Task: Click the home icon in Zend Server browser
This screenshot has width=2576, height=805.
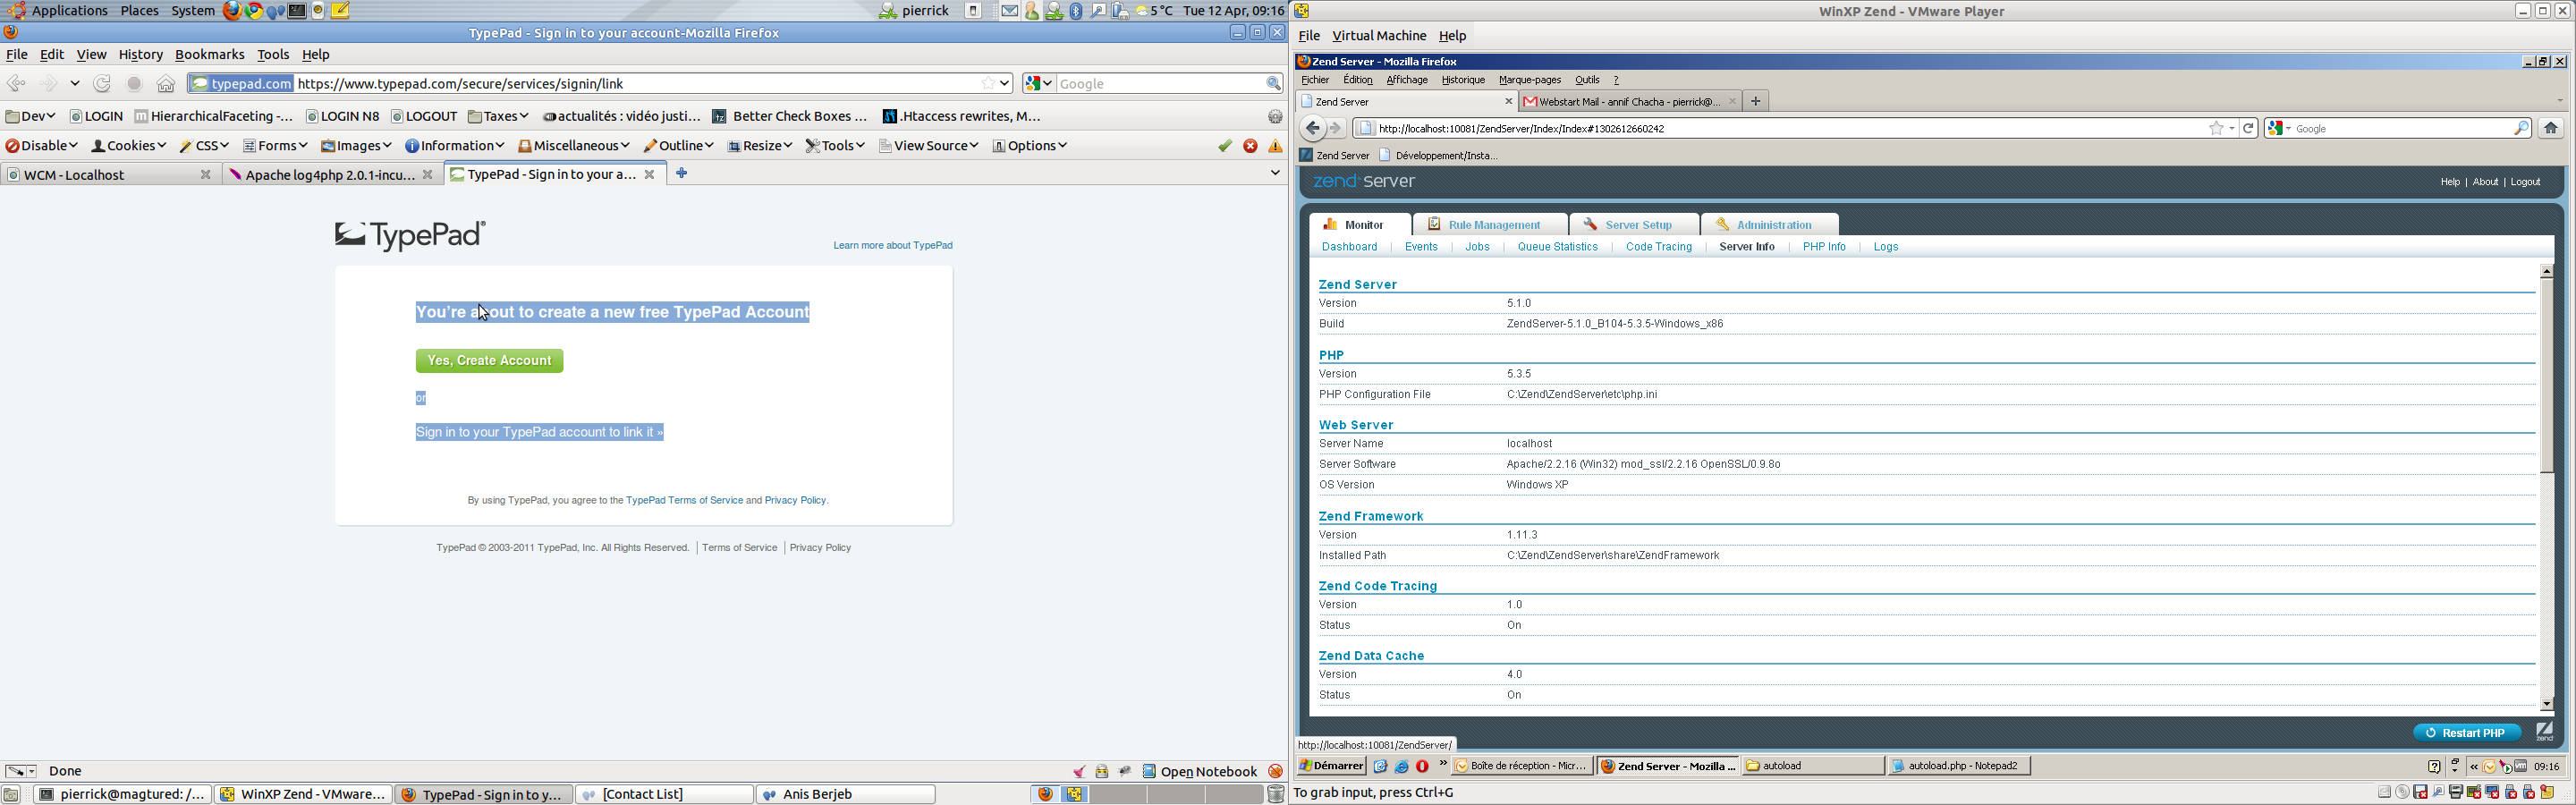Action: pyautogui.click(x=2550, y=128)
